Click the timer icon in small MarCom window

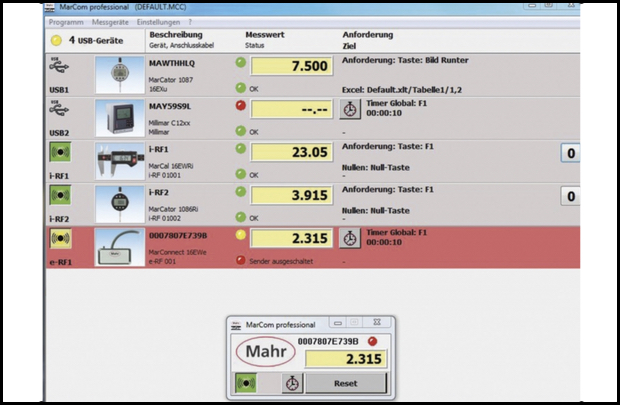(x=293, y=383)
